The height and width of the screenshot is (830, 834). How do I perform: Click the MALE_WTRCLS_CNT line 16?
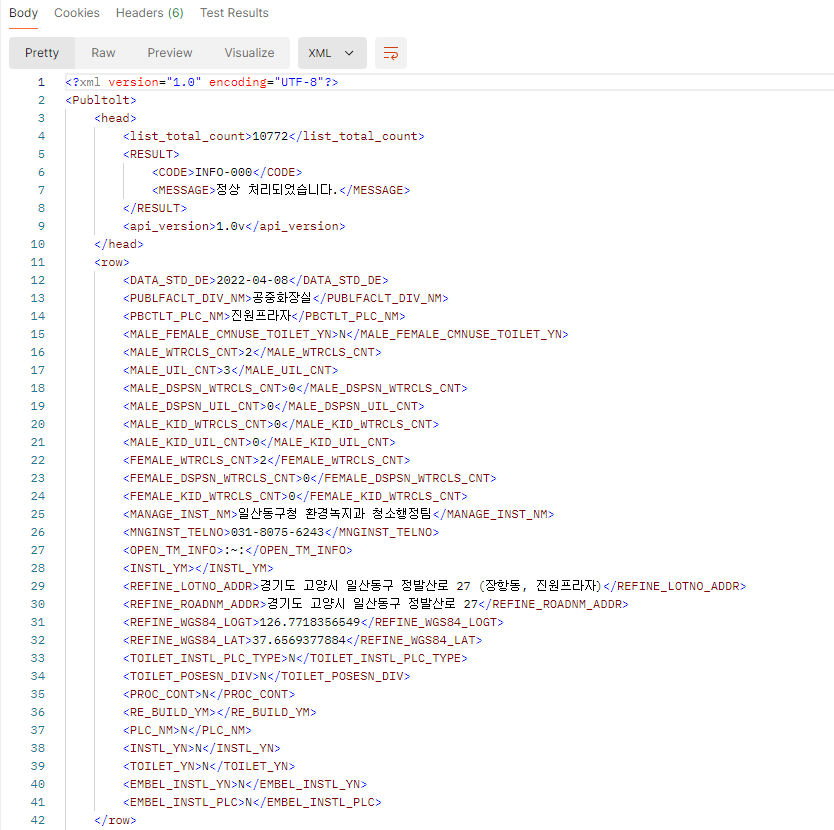(x=252, y=352)
